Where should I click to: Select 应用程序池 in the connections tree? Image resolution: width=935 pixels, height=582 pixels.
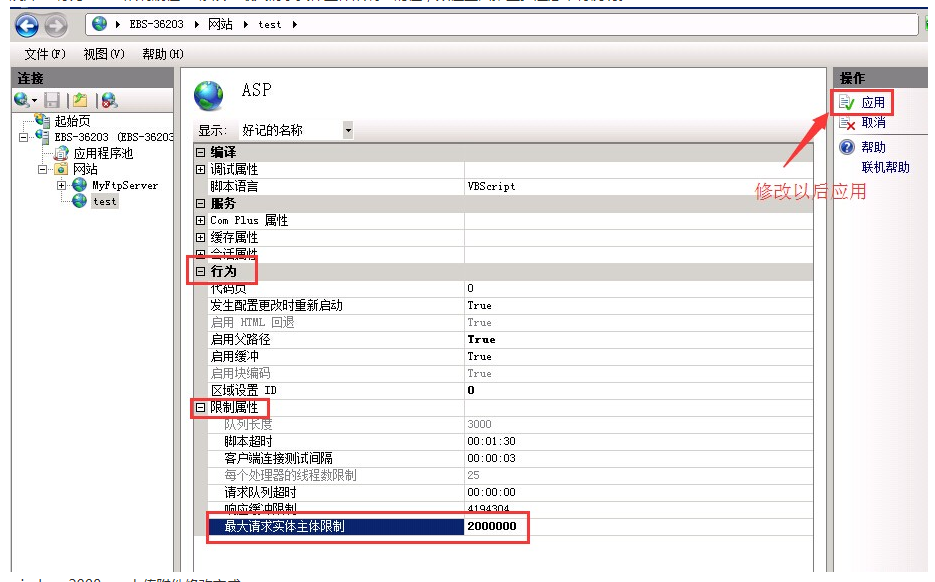(102, 153)
